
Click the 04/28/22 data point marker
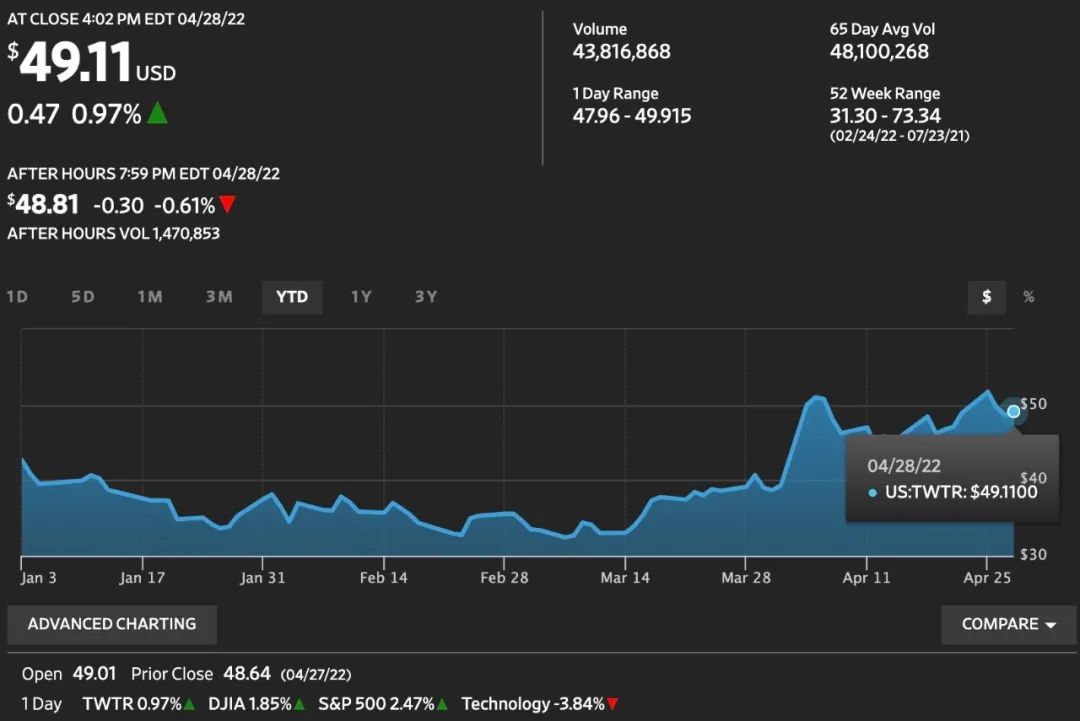tap(1014, 411)
